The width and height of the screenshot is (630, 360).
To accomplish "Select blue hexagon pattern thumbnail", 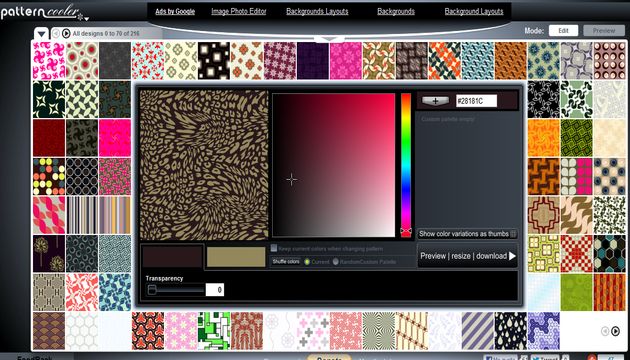I will point(543,331).
